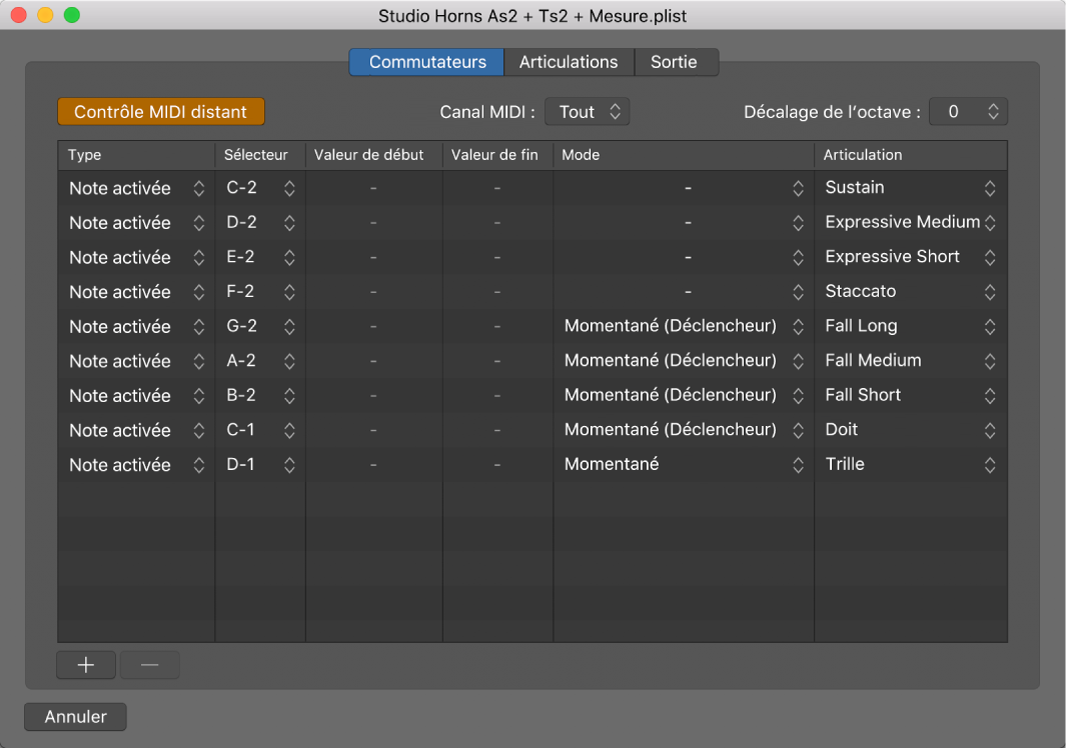Click the plus button to add a switch
This screenshot has height=750, width=1067.
(86, 665)
